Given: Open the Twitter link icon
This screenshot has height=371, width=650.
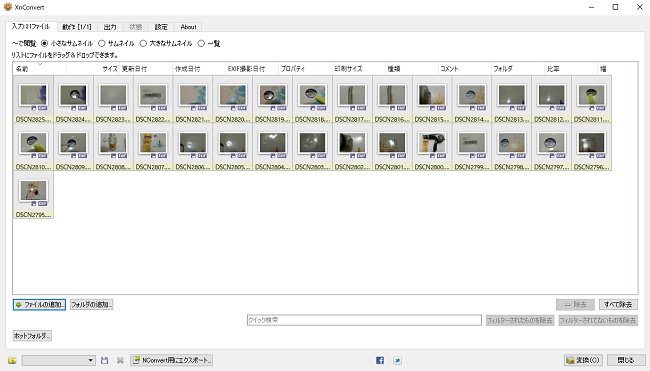Looking at the screenshot, I should tap(397, 360).
